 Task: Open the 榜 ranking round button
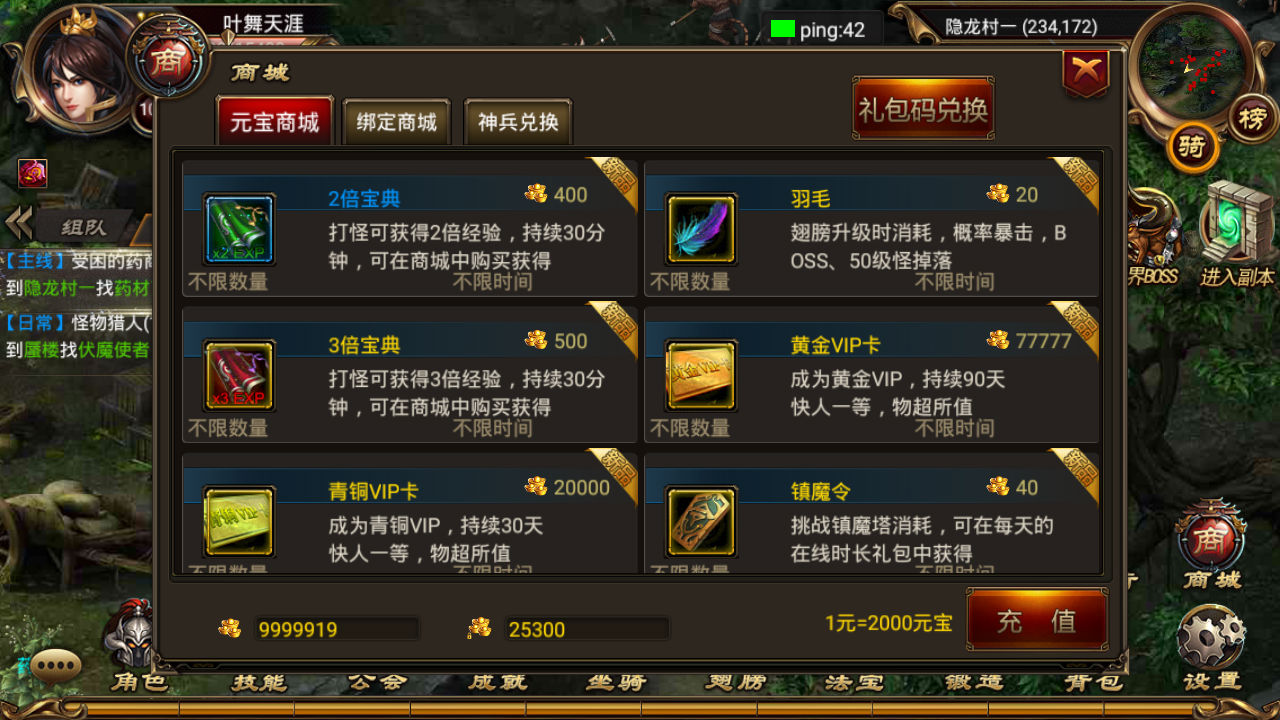coord(1253,119)
